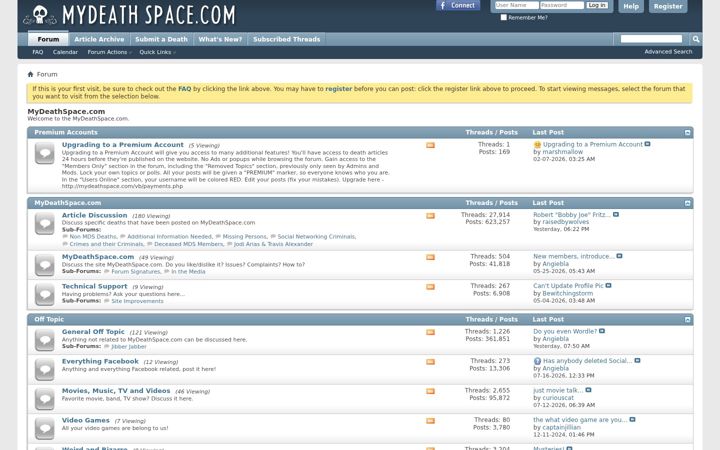Image resolution: width=720 pixels, height=450 pixels.
Task: Click the forum status icon for Article Discussion
Action: [x=45, y=224]
